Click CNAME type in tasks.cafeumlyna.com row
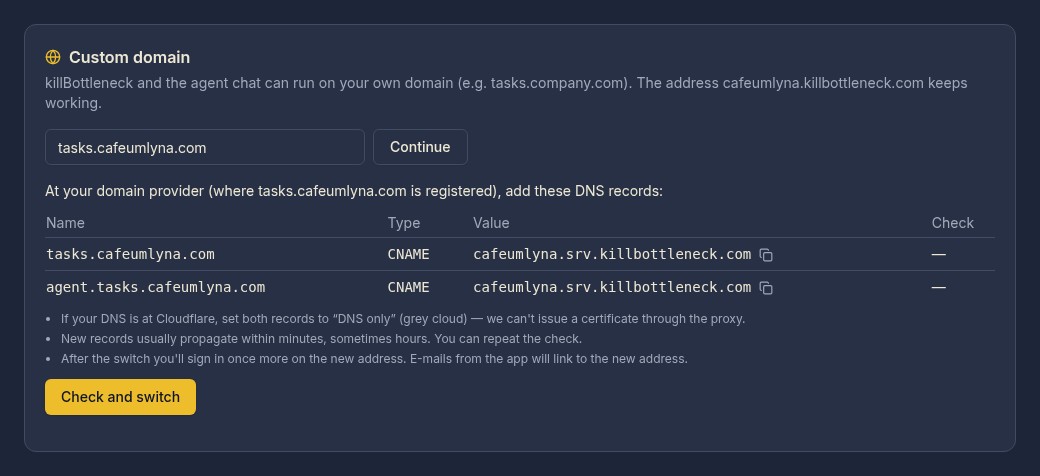Viewport: 1040px width, 476px height. tap(409, 254)
